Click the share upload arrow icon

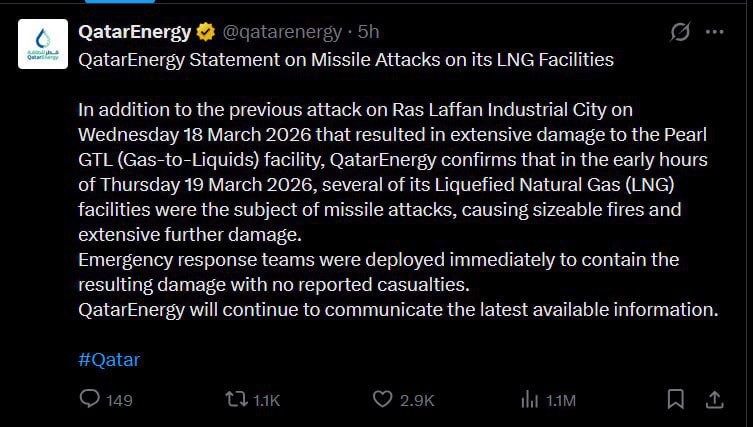click(714, 398)
